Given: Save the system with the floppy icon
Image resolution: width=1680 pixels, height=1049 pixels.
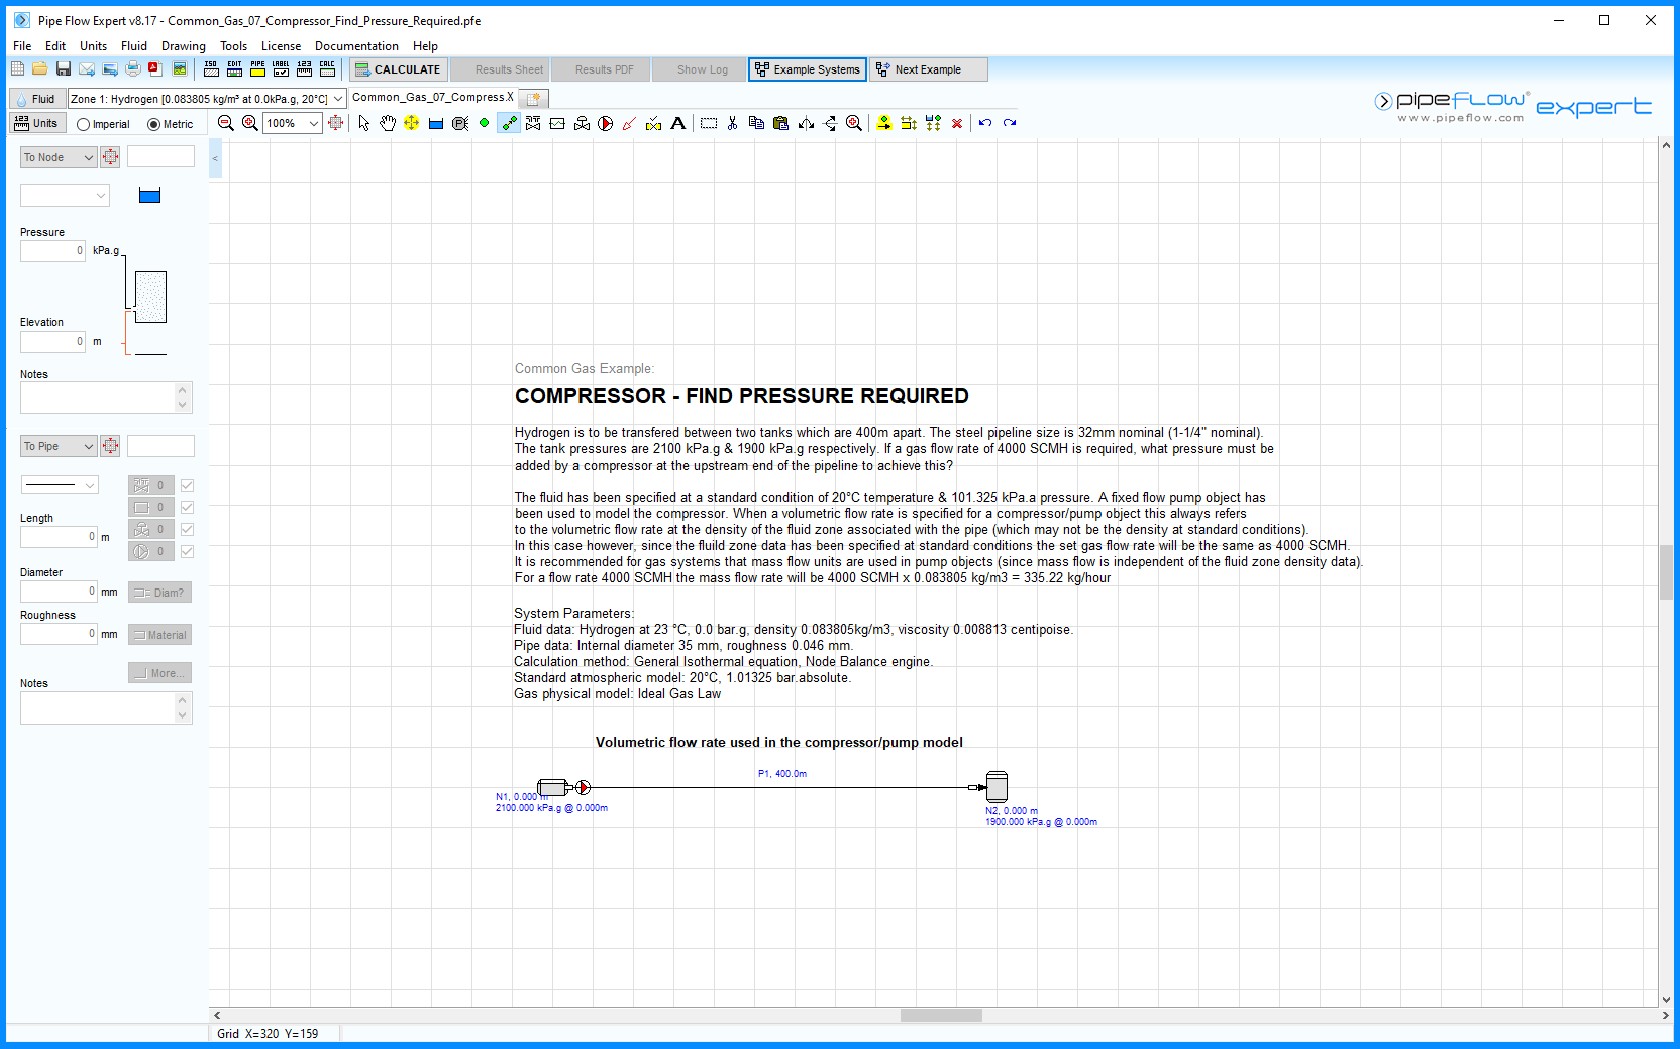Looking at the screenshot, I should (x=63, y=69).
